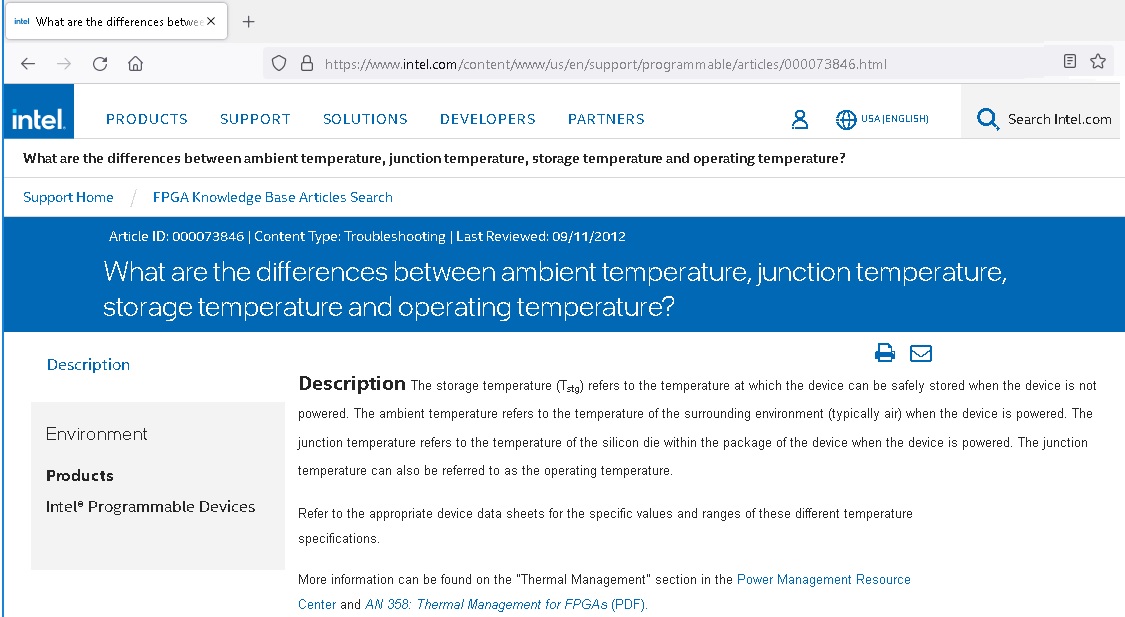
Task: Open Power Management Resource Center link
Action: 604,591
